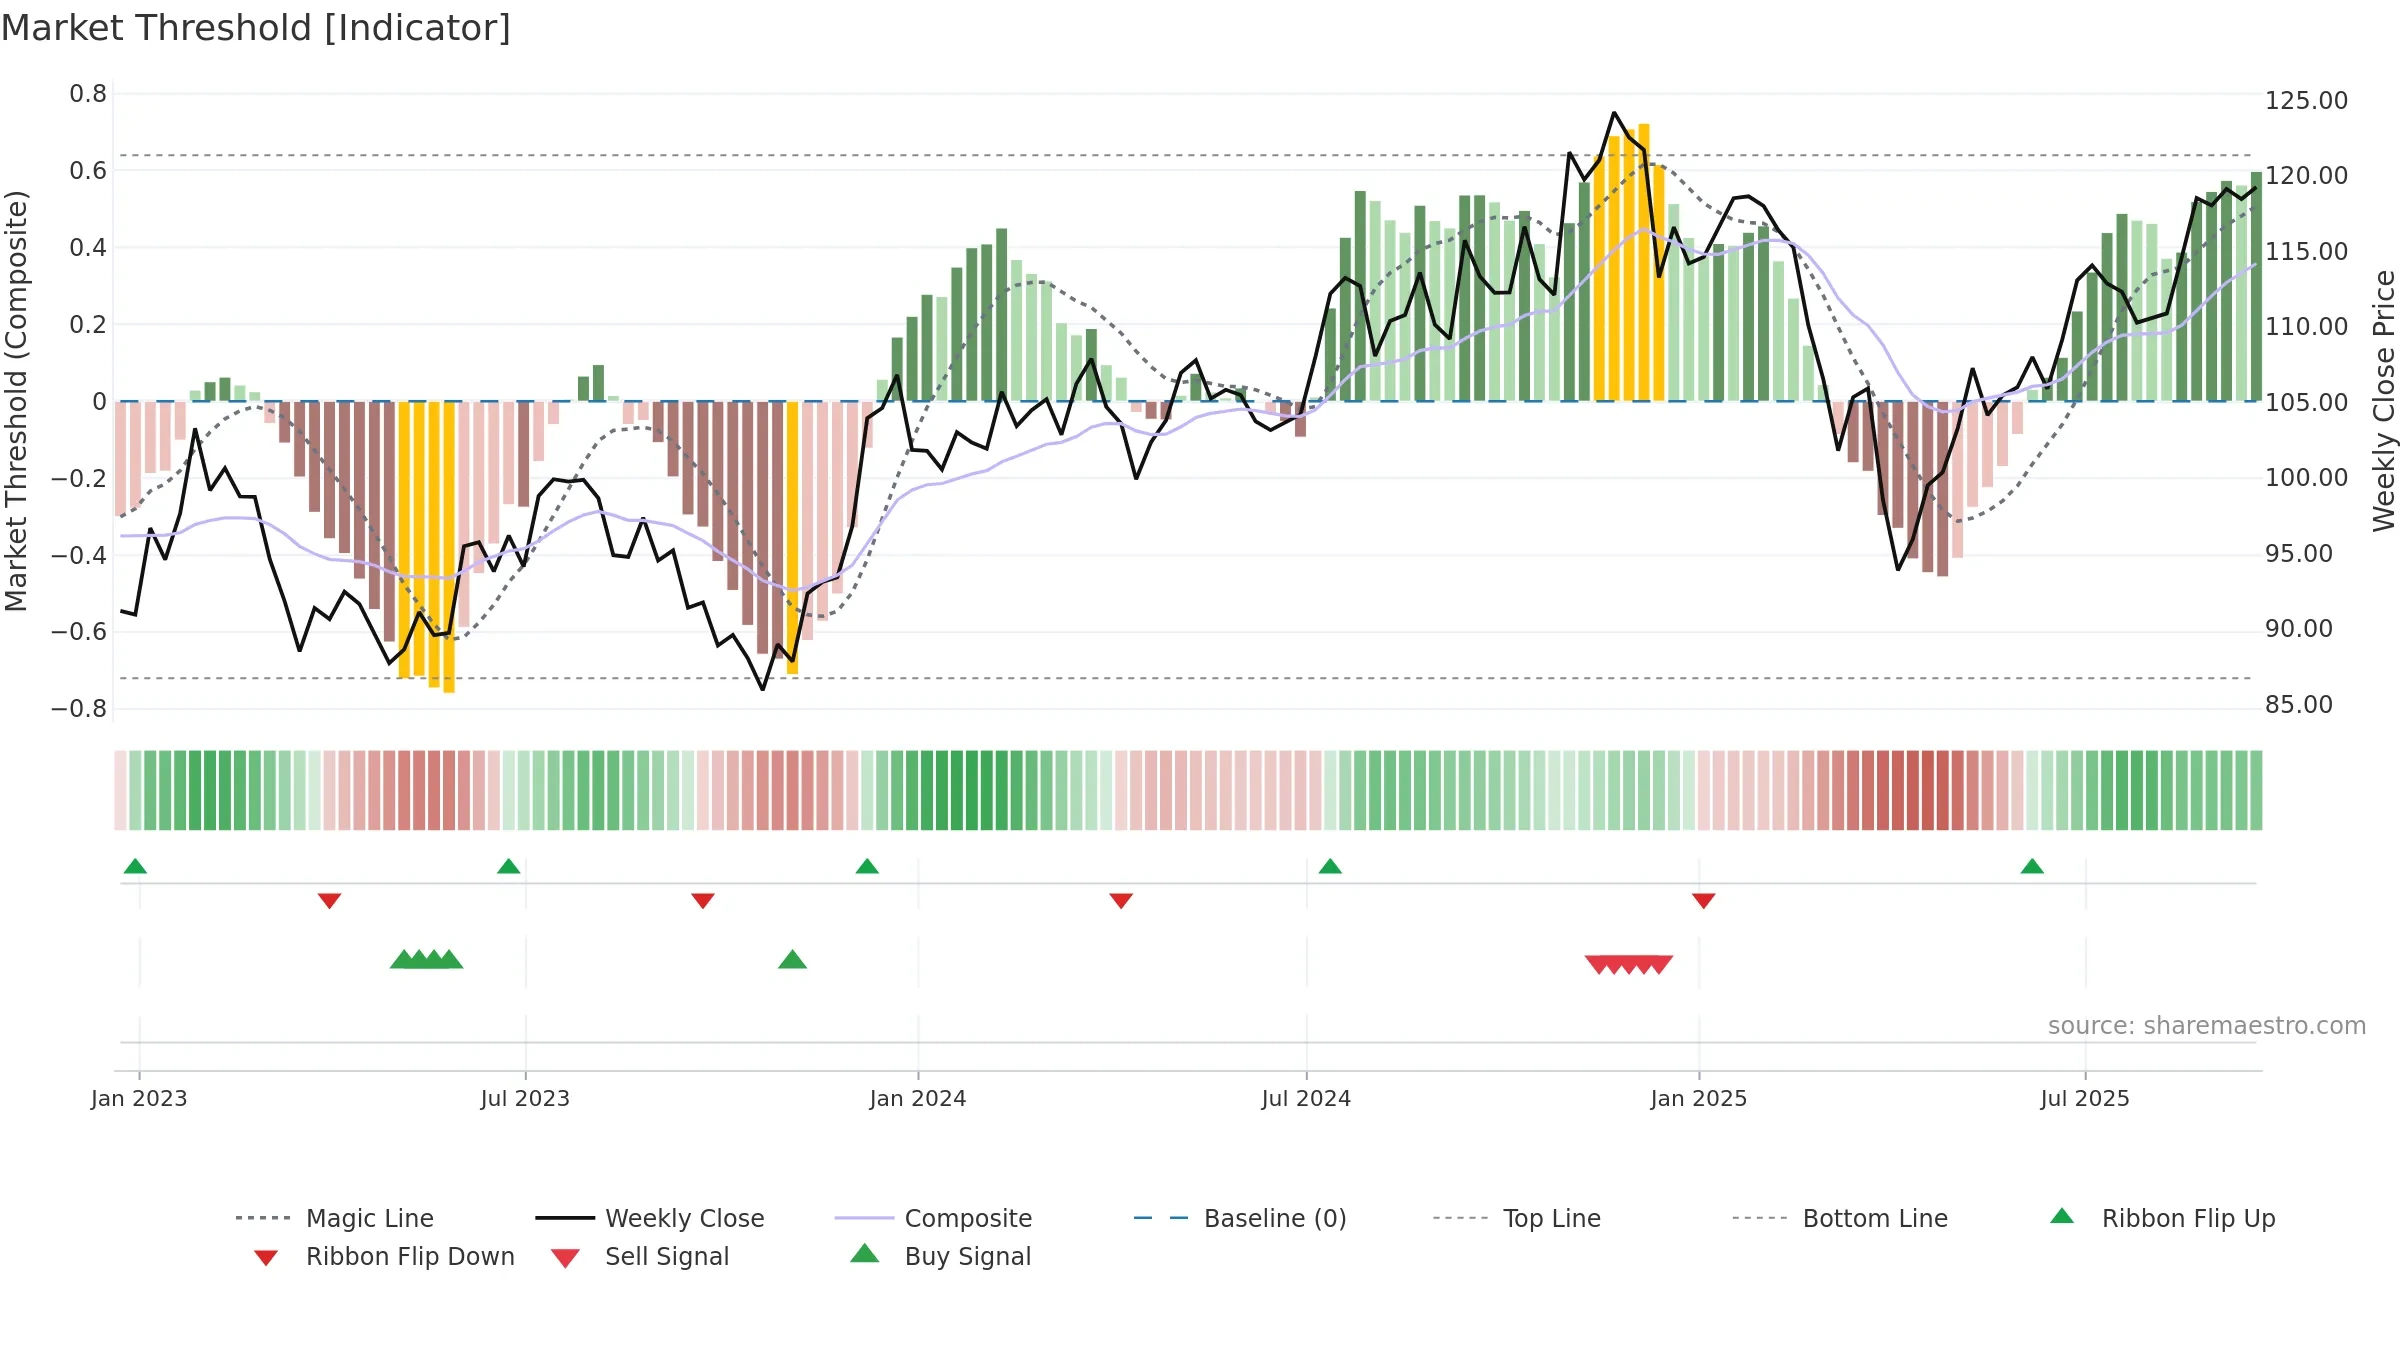Hide the Baseline (0) series via legend
Viewport: 2400px width, 1350px height.
[1240, 1218]
